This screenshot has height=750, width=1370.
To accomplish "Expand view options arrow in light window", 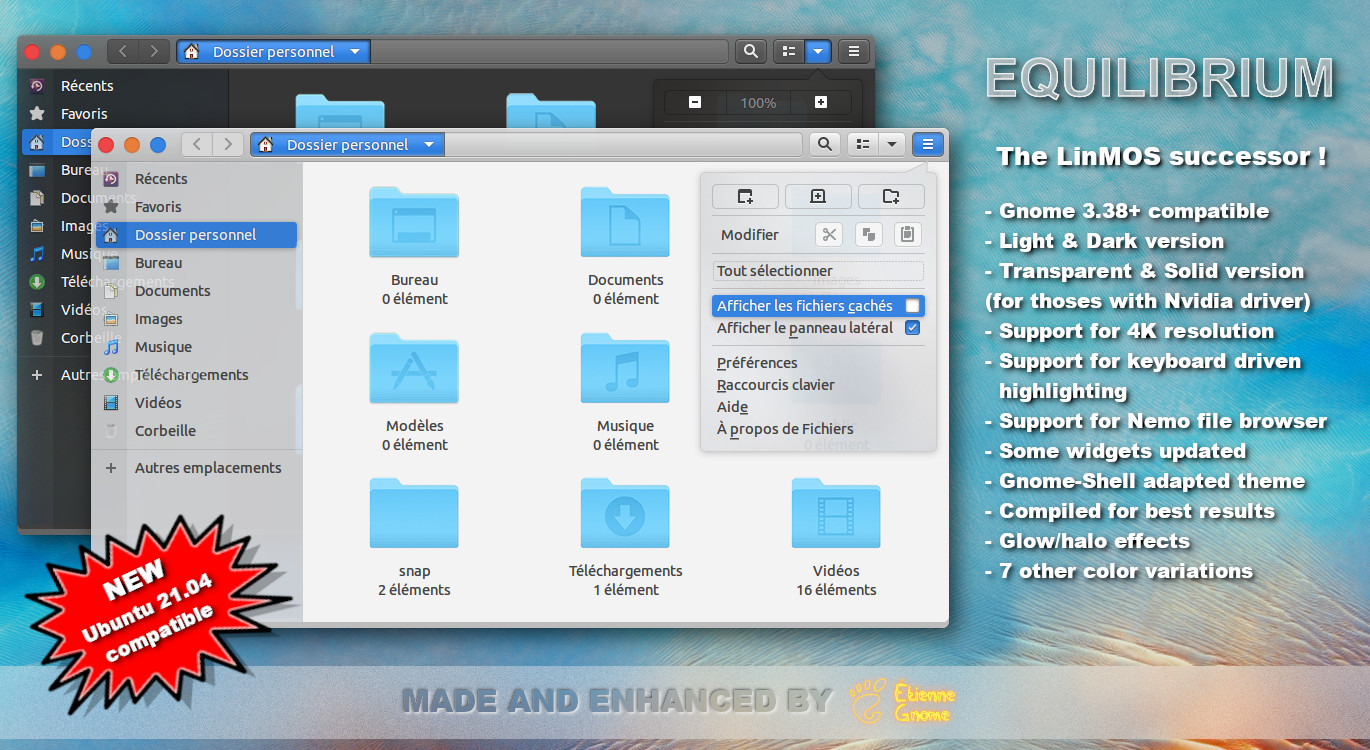I will [x=891, y=145].
